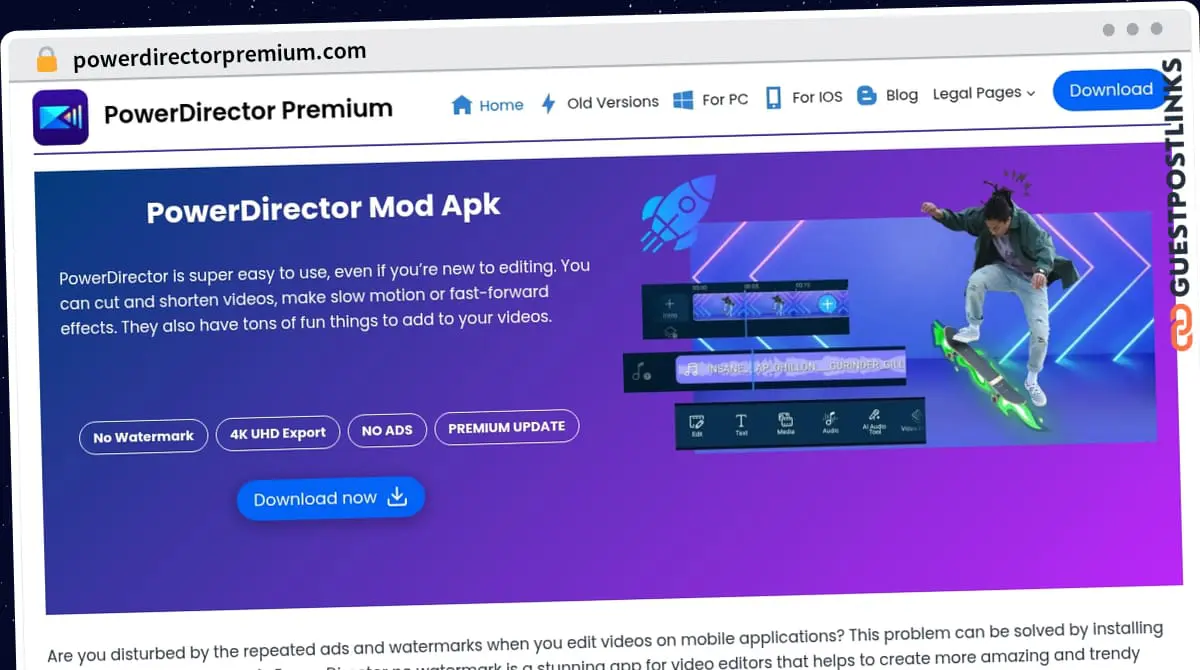Click the Windows logo For PC icon
Screen dimensions: 1200x670
(683, 100)
